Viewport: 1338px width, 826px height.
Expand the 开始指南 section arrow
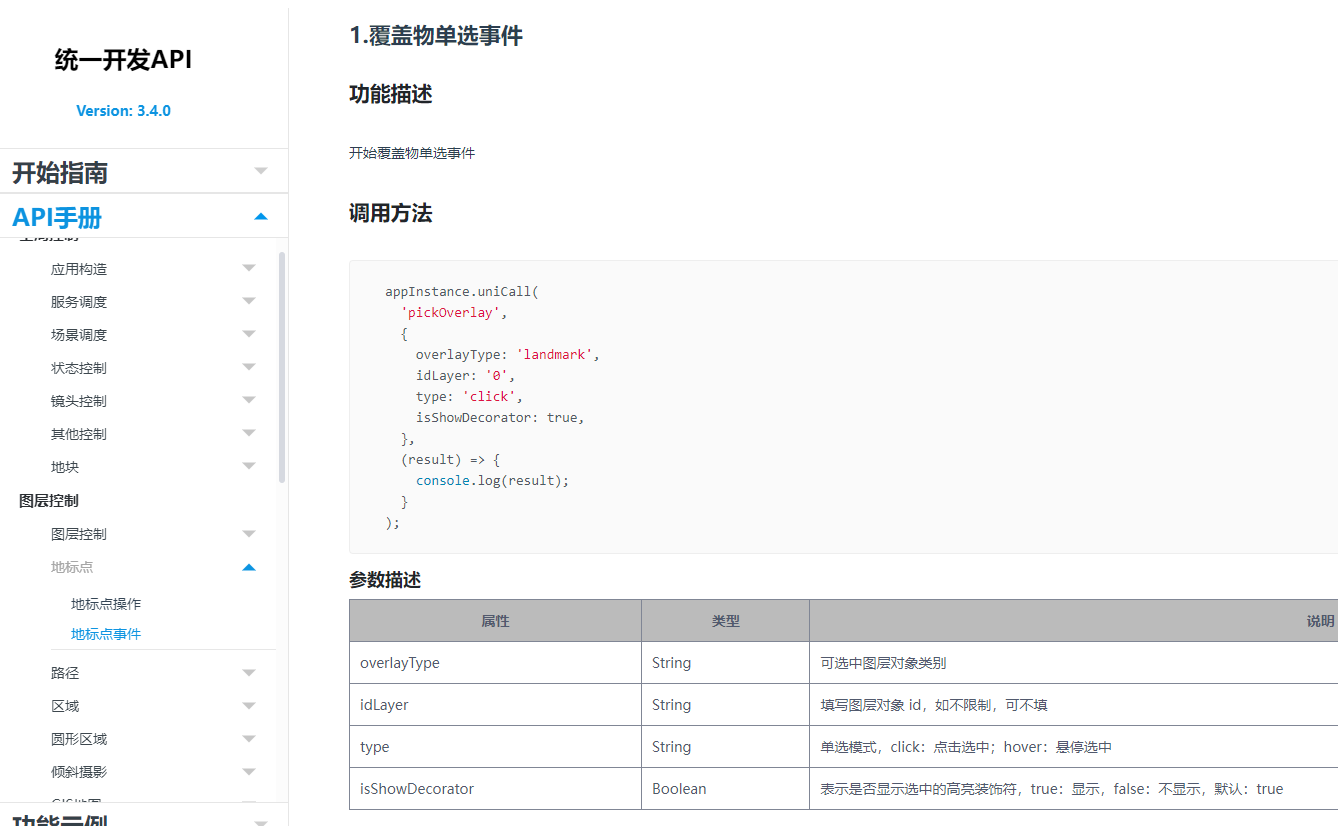261,172
